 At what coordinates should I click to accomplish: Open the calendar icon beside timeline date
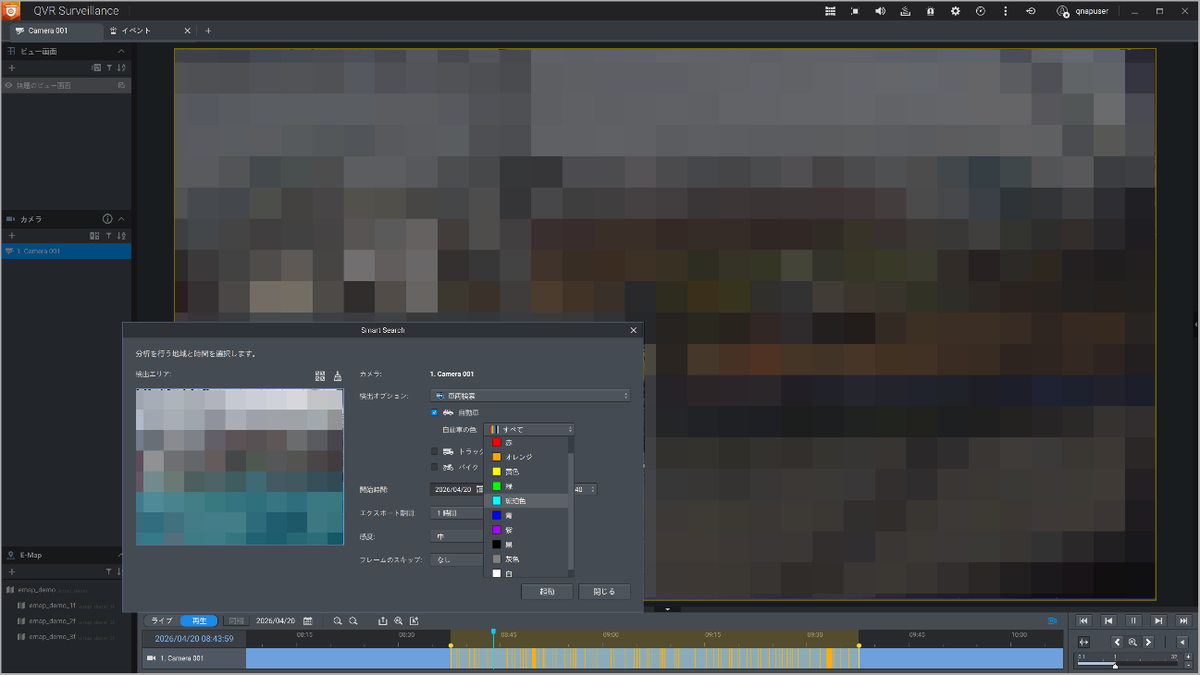[x=307, y=621]
